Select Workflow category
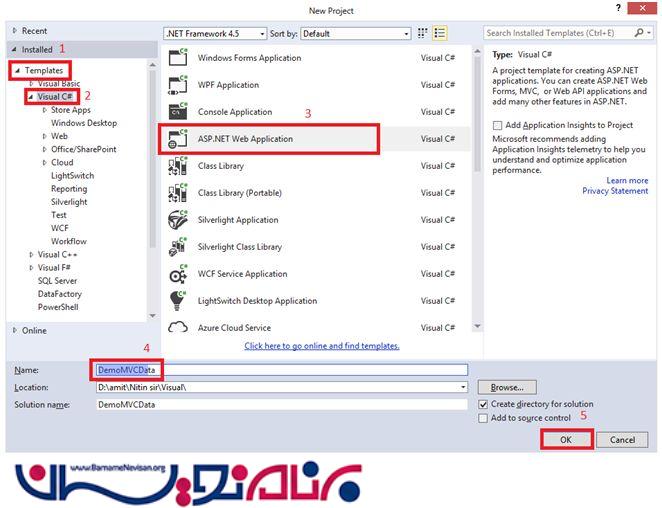This screenshot has width=662, height=508. [x=69, y=241]
